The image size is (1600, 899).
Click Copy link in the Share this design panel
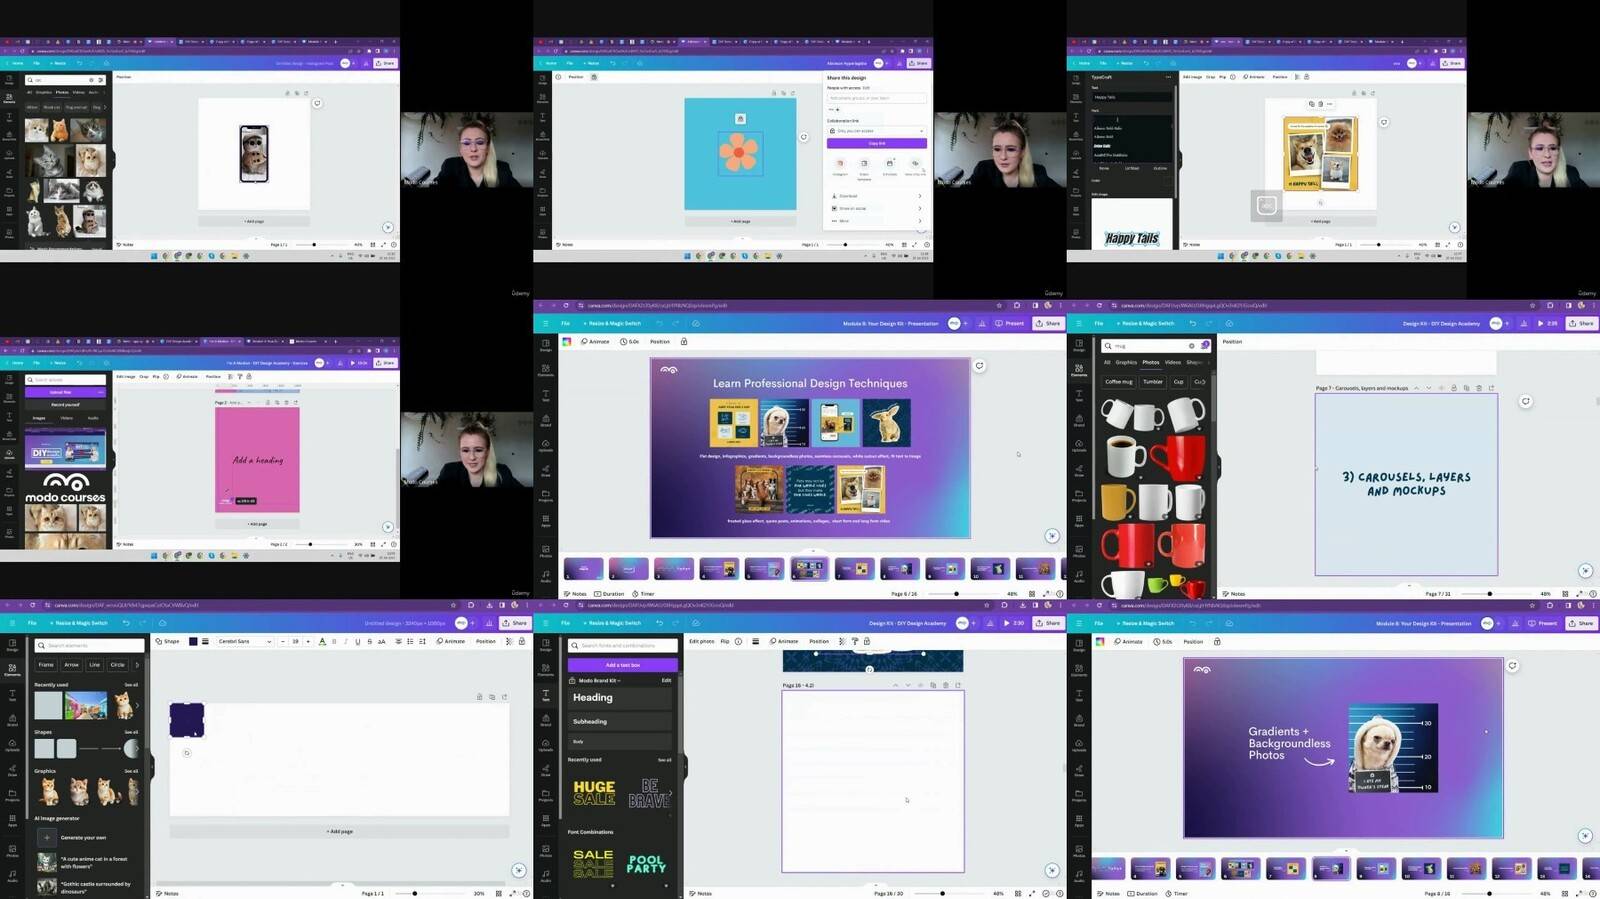pos(876,143)
